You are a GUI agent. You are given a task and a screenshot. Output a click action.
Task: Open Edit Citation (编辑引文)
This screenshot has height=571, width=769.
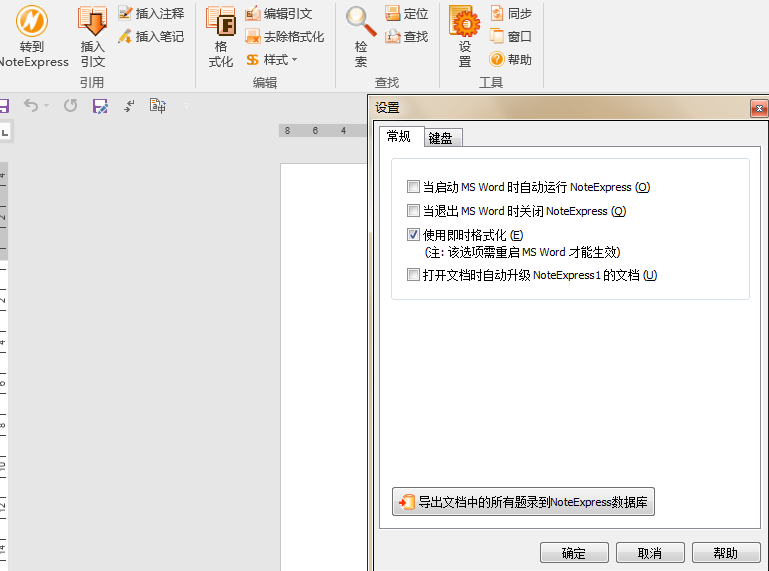coord(279,14)
